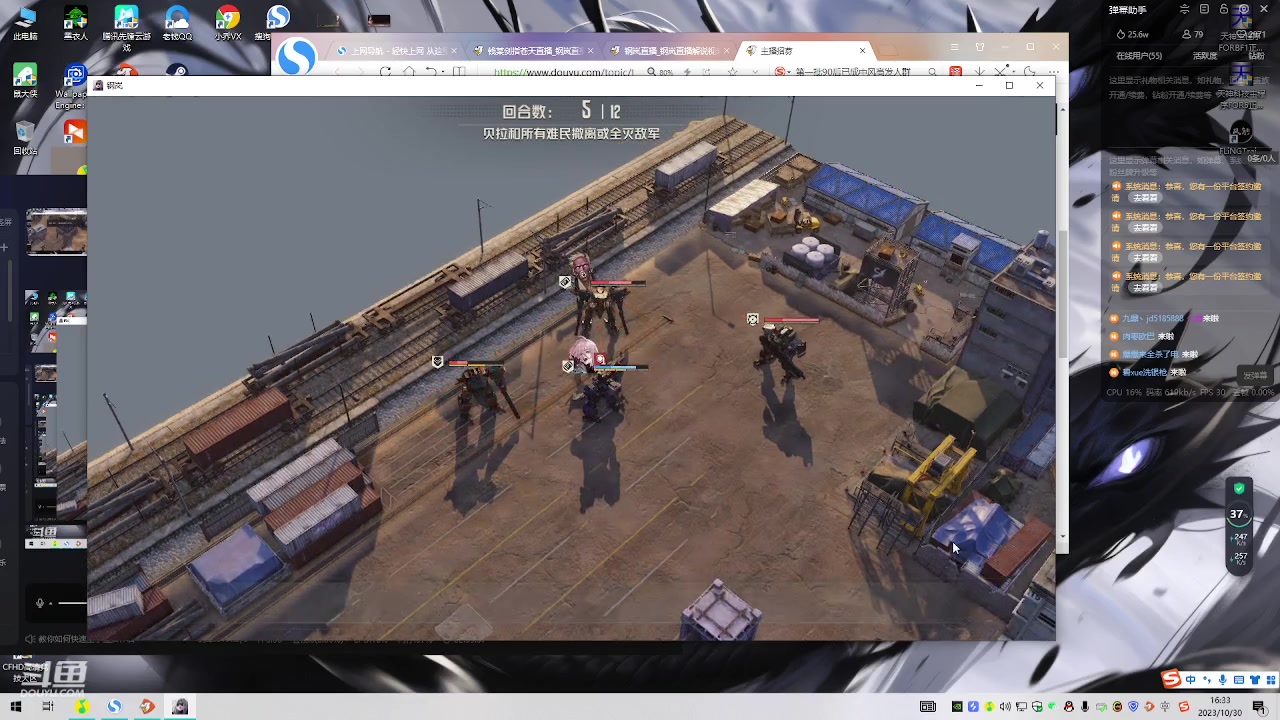Open the orange taskbar app icon
The image size is (1280, 720).
148,706
